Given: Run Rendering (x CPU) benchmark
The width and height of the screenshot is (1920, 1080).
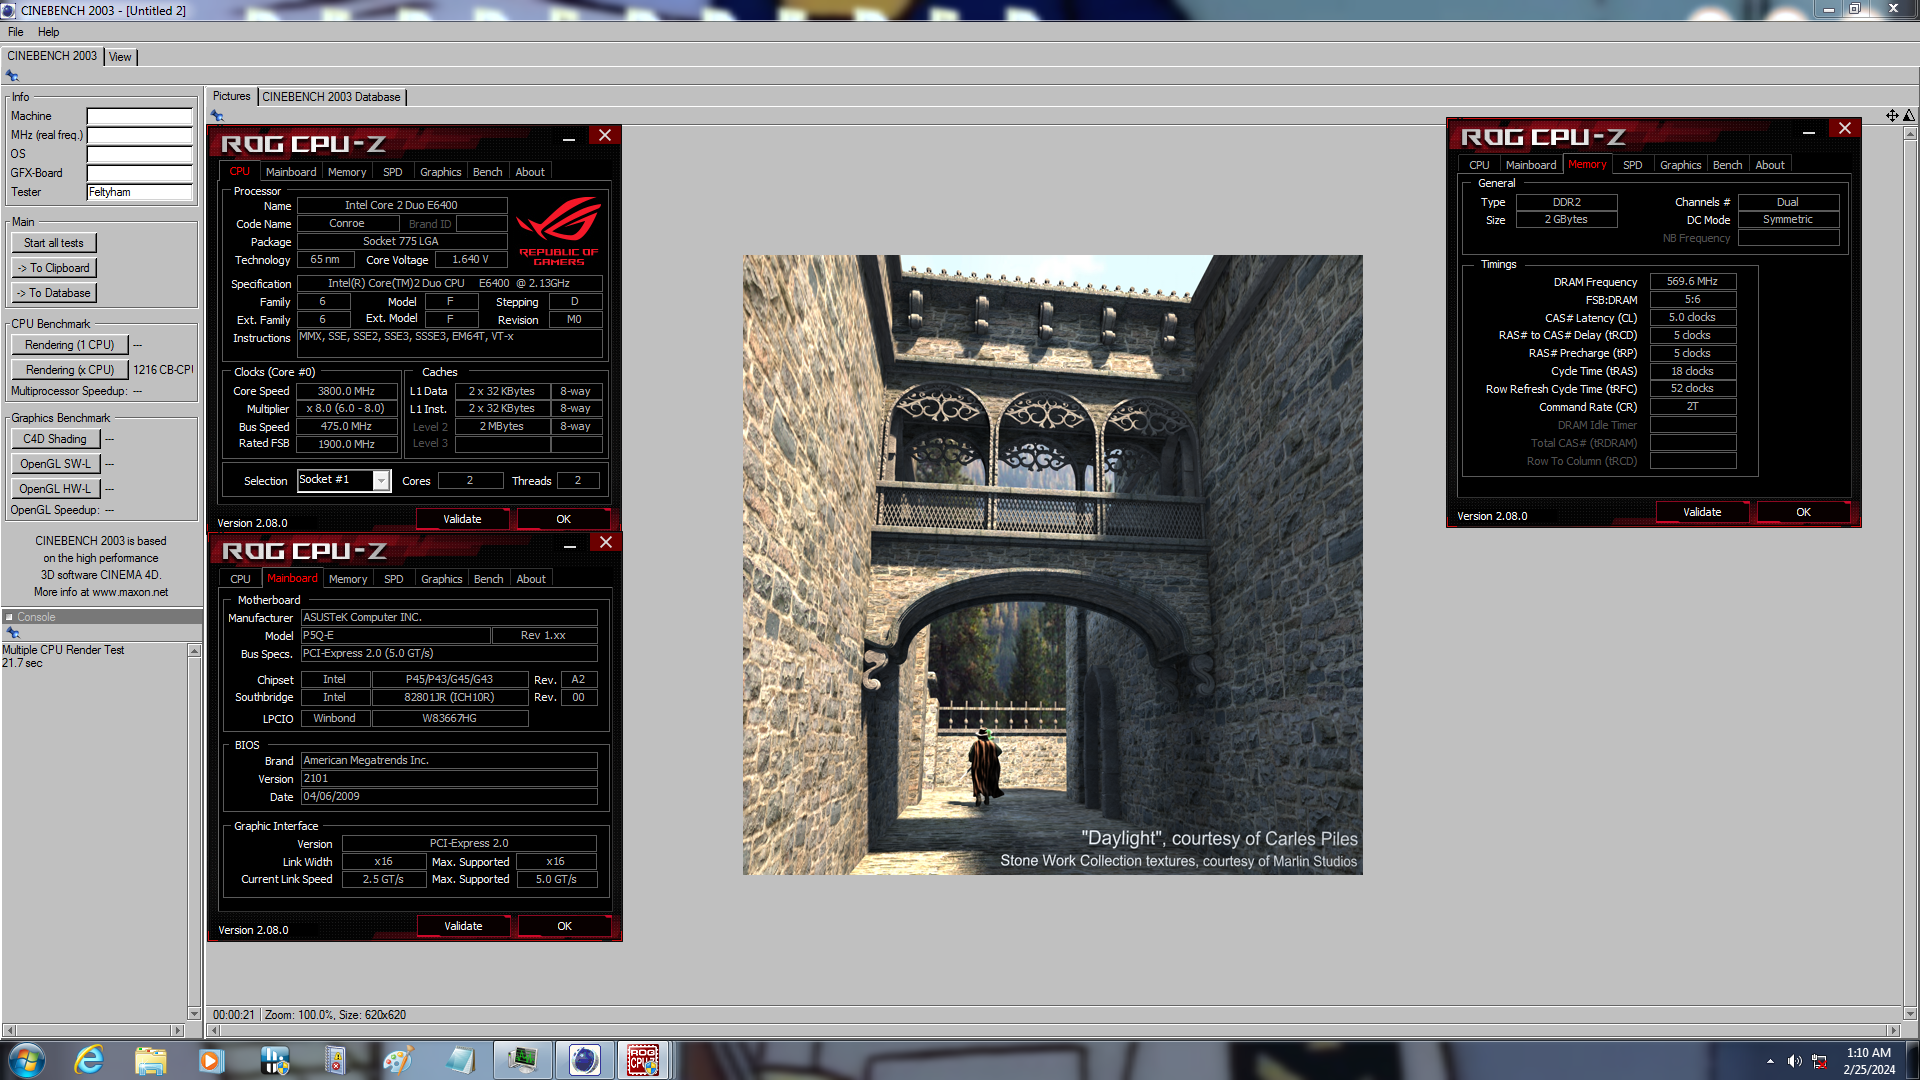Looking at the screenshot, I should [x=69, y=370].
